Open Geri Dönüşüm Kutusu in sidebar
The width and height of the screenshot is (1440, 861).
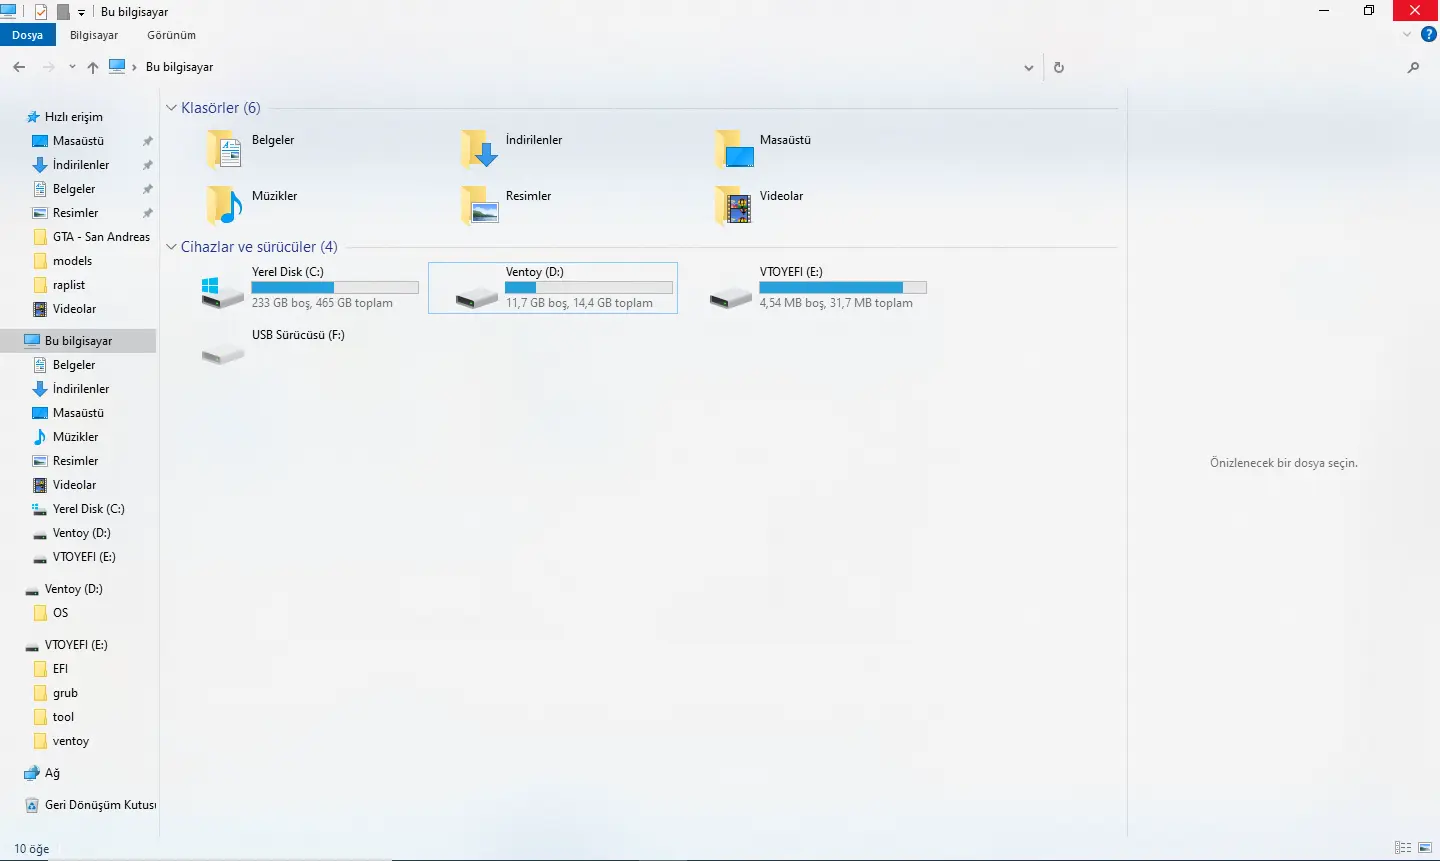89,805
